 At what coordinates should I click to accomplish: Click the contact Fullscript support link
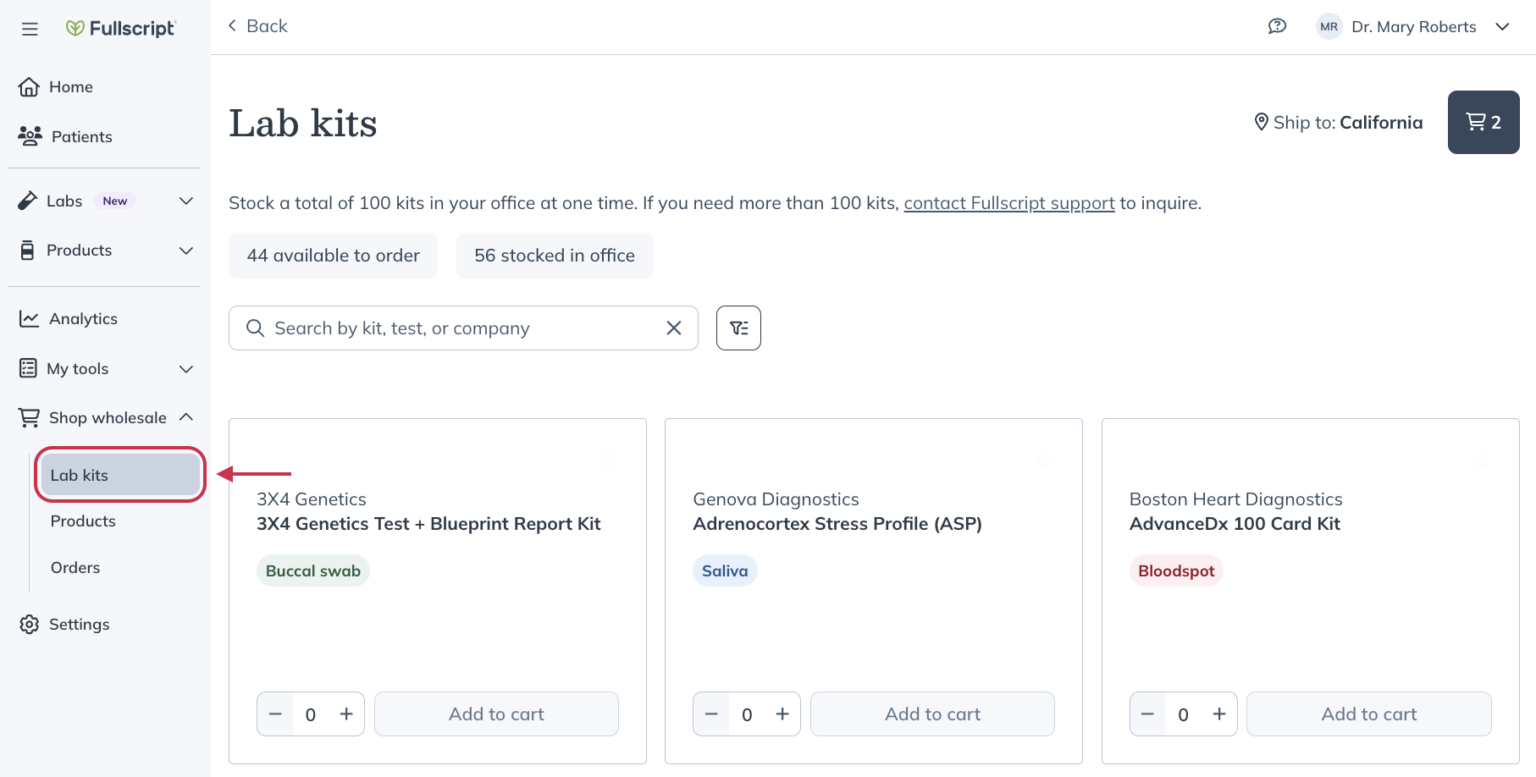click(x=1008, y=202)
